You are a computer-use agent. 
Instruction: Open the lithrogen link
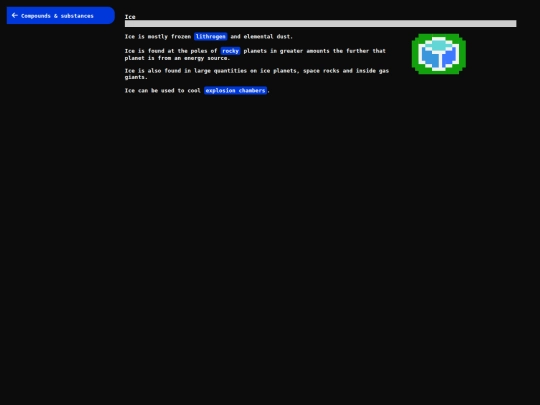pos(210,37)
